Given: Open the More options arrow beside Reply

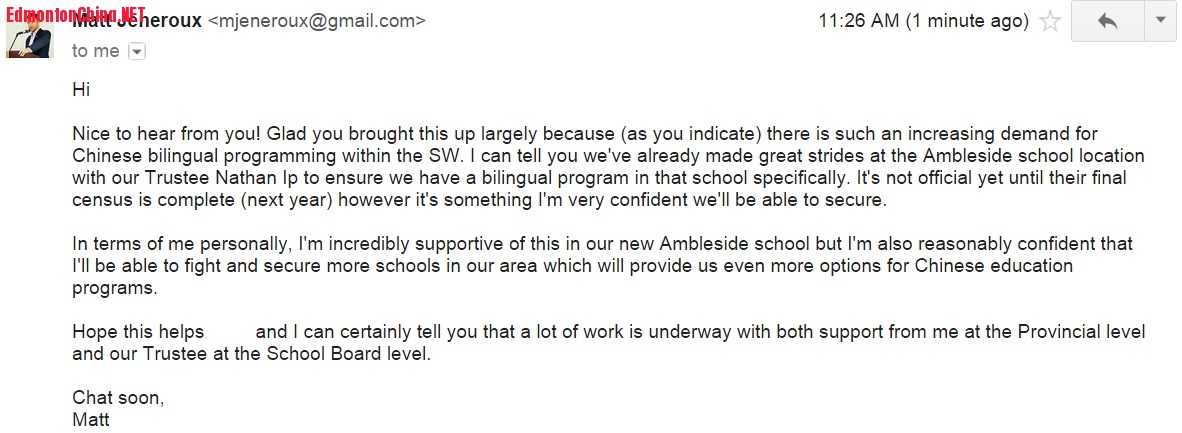Looking at the screenshot, I should 1160,20.
